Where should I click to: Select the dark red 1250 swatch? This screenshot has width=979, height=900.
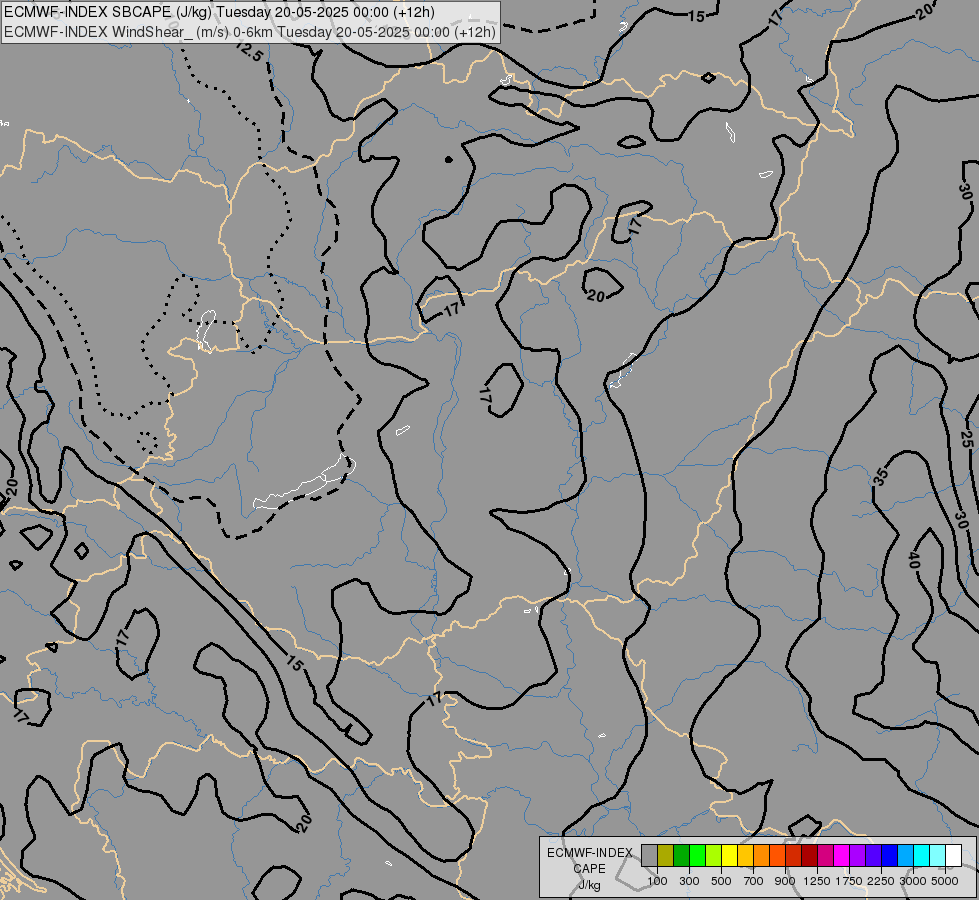click(x=809, y=855)
